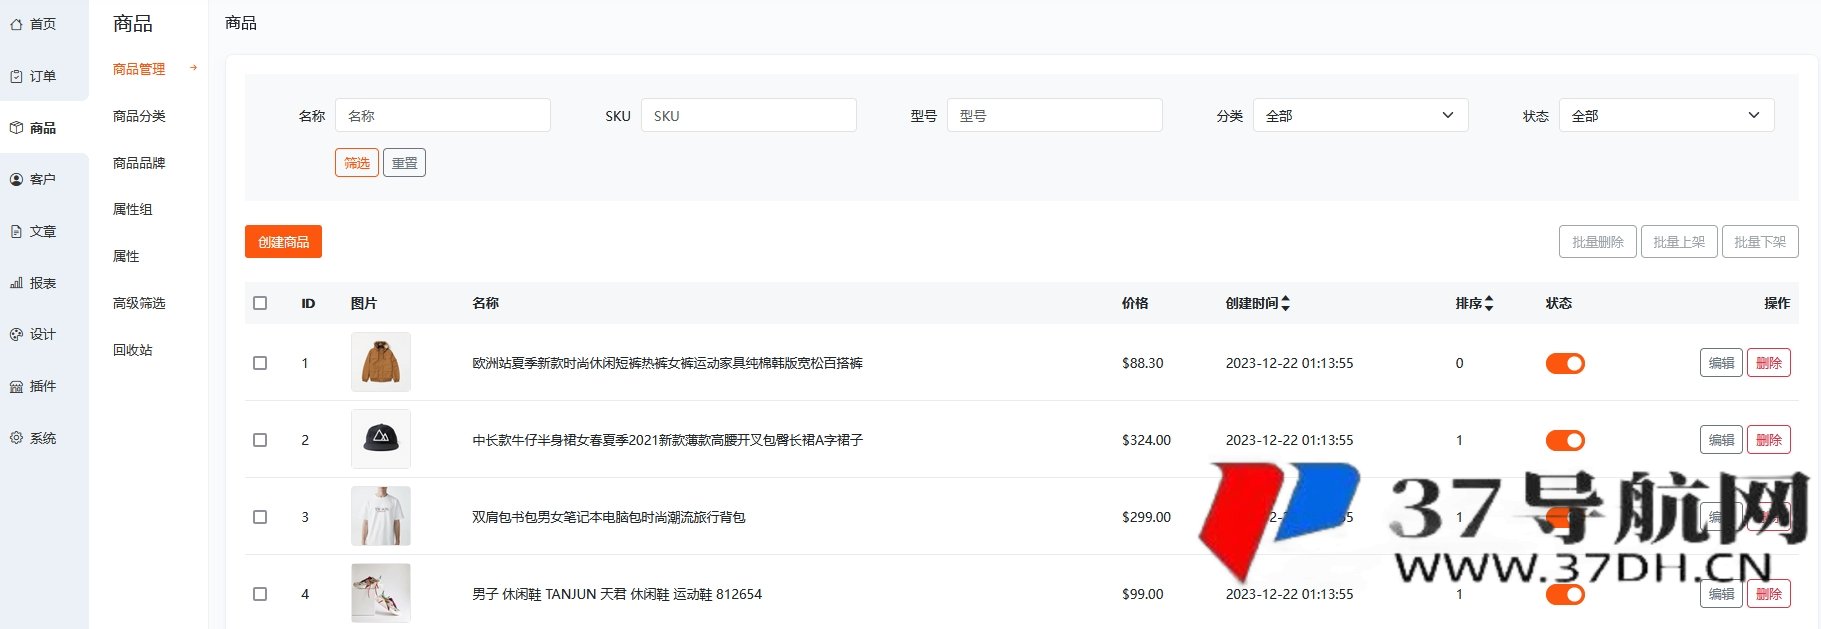Toggle status switch for the $88.30 product

[x=1565, y=363]
